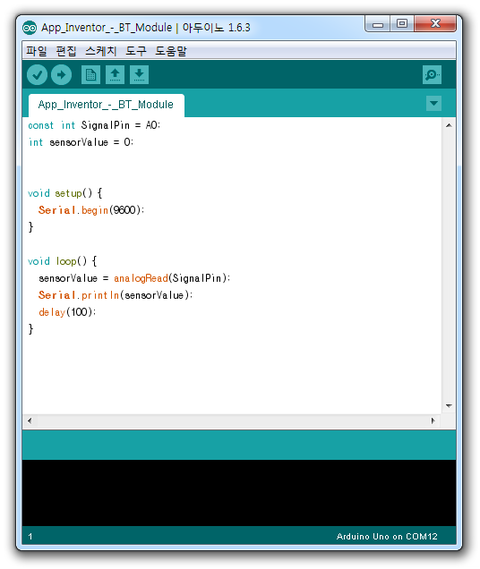
Task: Click the 'Serial.begin(9600);' line
Action: (91, 210)
